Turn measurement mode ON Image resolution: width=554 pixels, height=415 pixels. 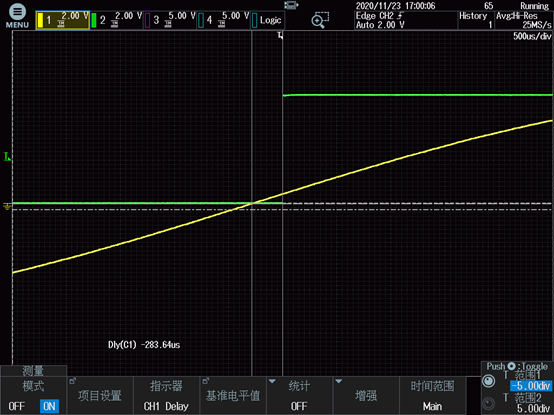coord(49,406)
